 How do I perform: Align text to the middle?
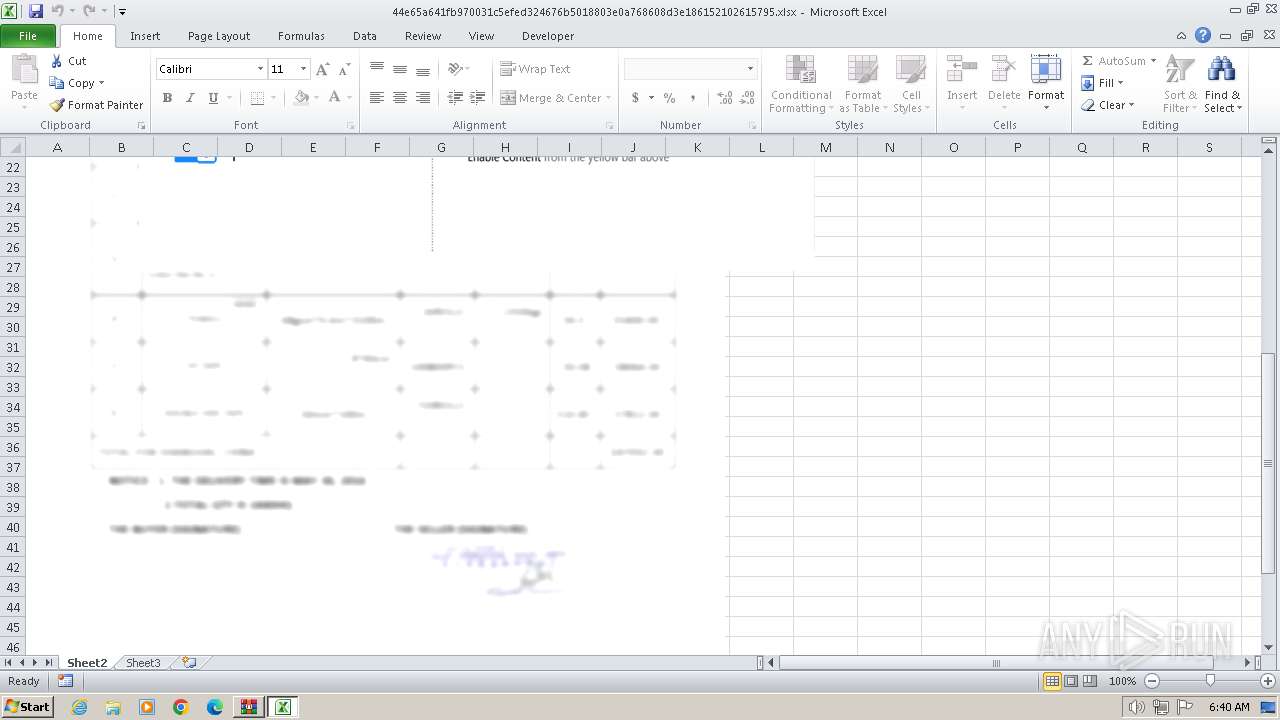tap(400, 69)
